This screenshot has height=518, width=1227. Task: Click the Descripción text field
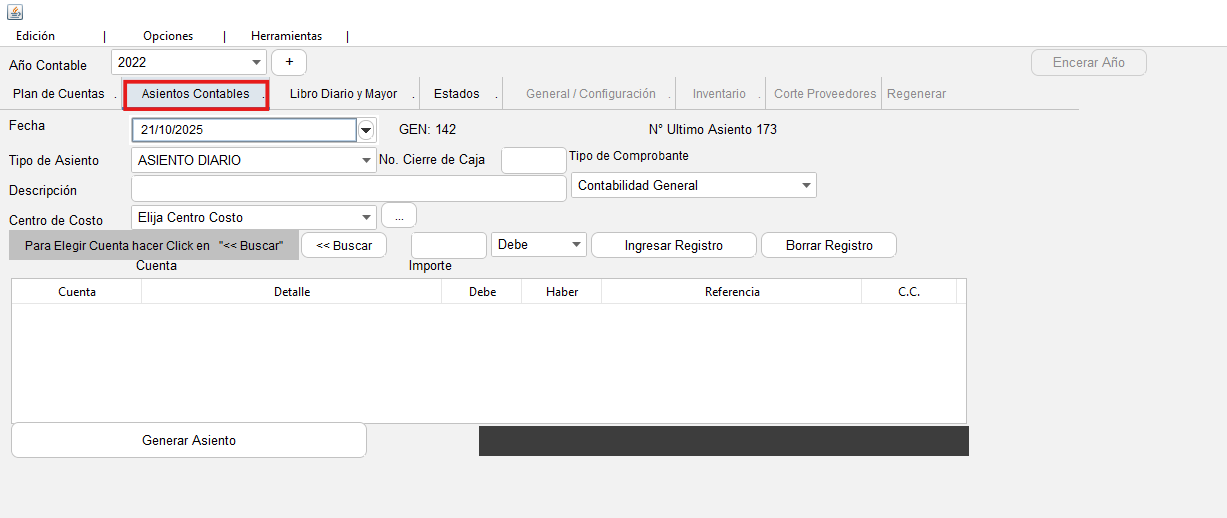348,189
